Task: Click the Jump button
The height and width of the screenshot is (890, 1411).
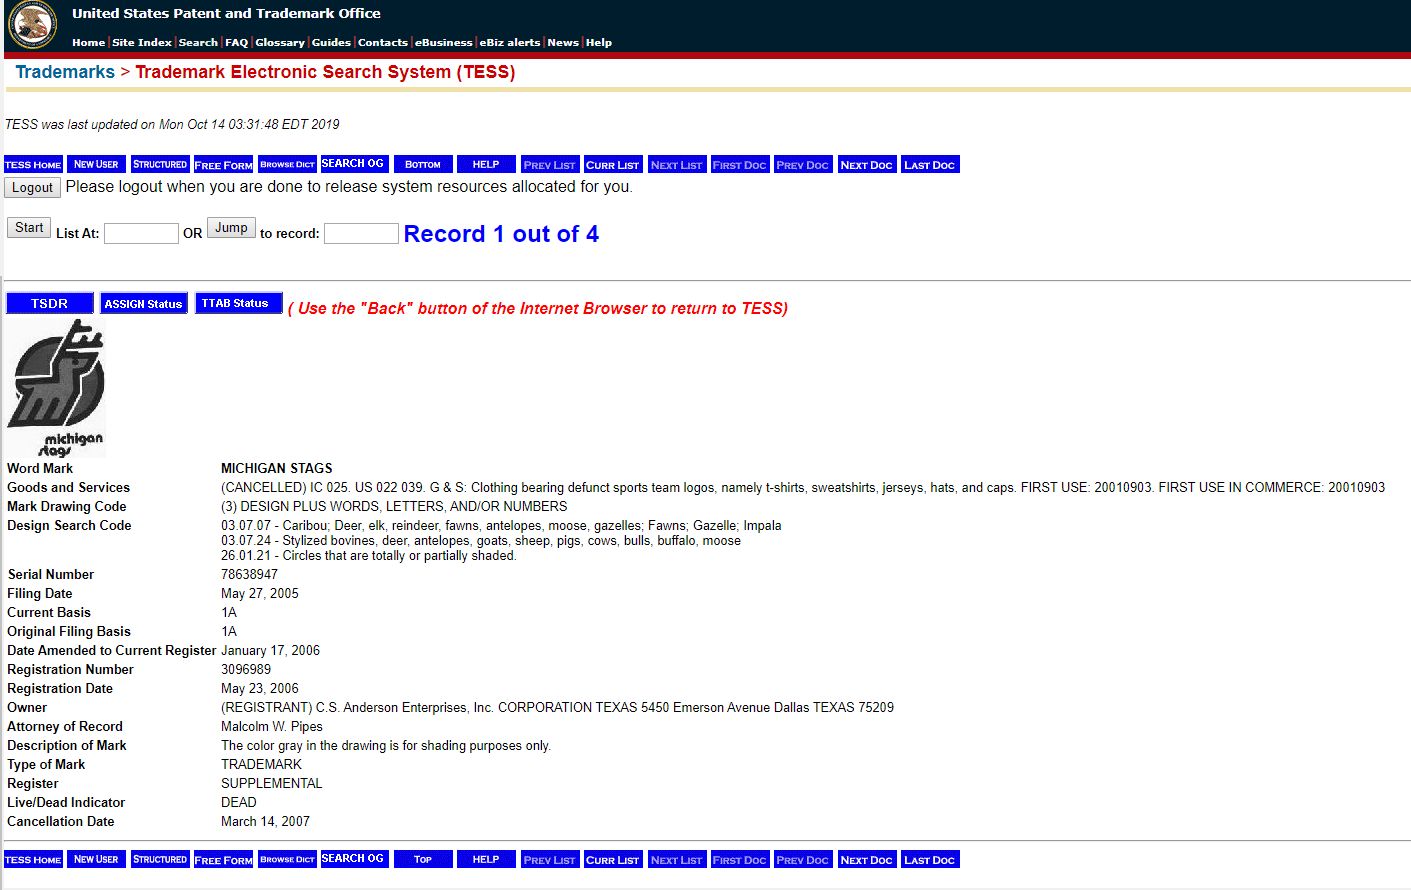Action: (x=231, y=227)
